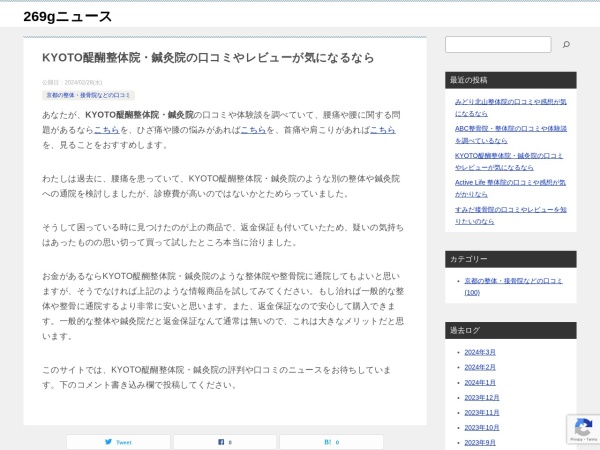
Task: Follow the first こちら link for 腰痛
Action: tap(107, 130)
